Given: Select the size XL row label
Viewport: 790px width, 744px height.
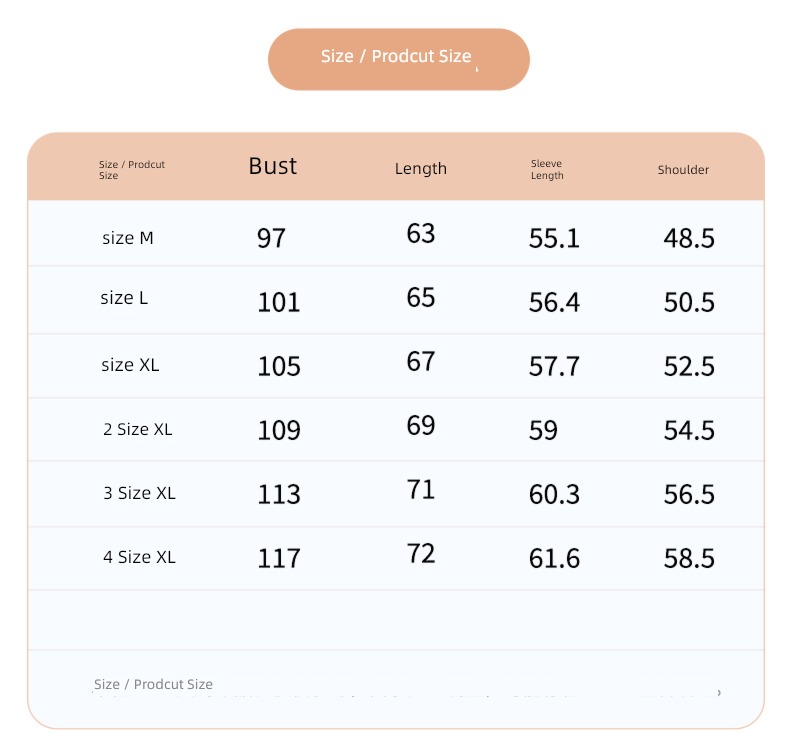Looking at the screenshot, I should pos(130,365).
